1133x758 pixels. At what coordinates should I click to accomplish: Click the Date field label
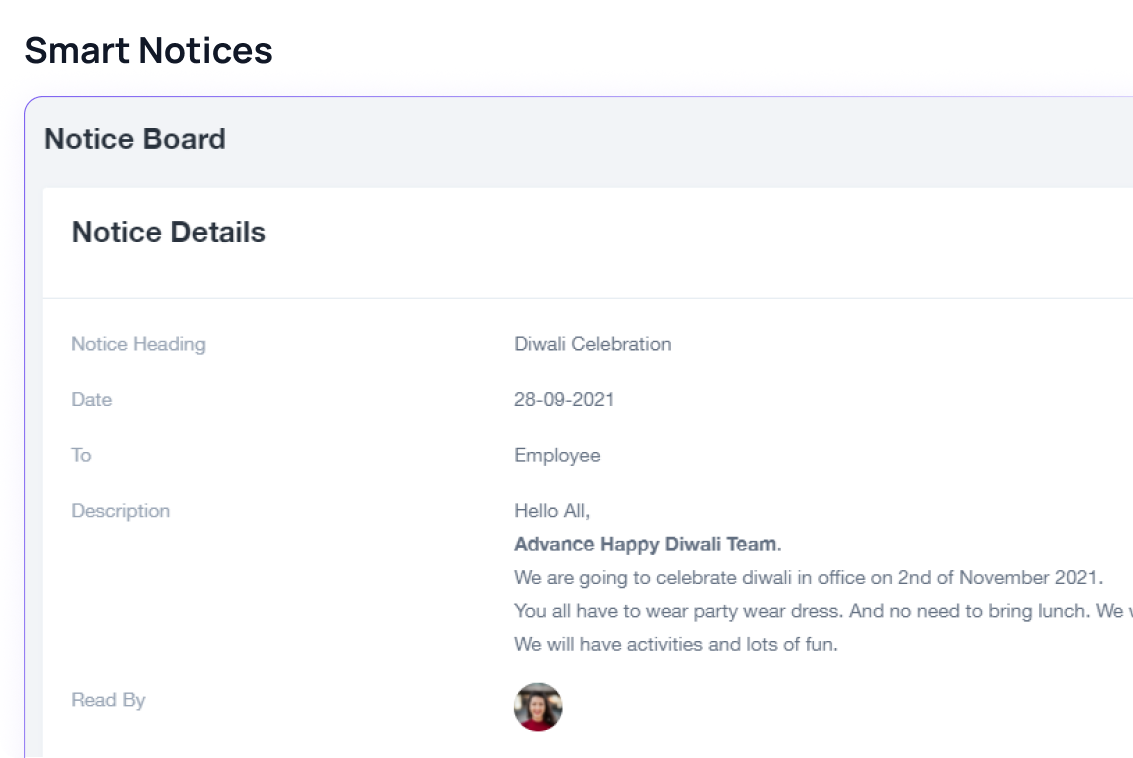click(x=92, y=400)
